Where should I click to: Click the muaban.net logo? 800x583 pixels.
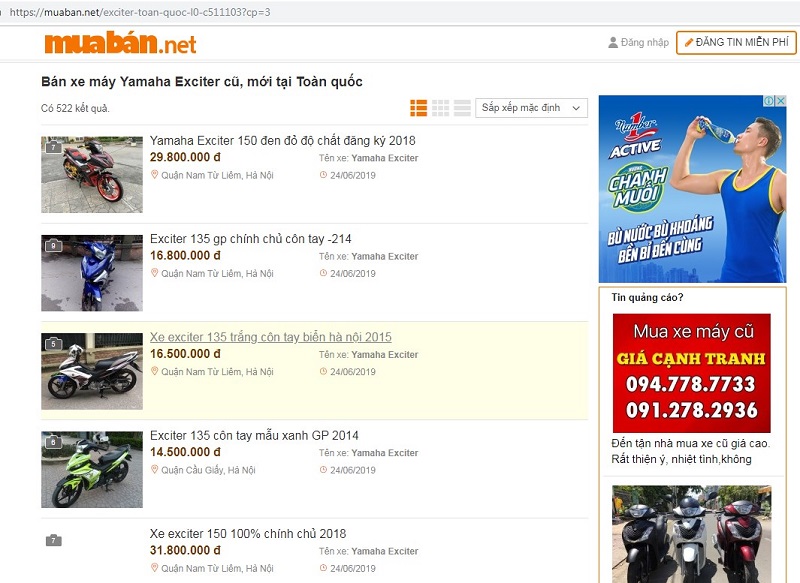(x=120, y=43)
